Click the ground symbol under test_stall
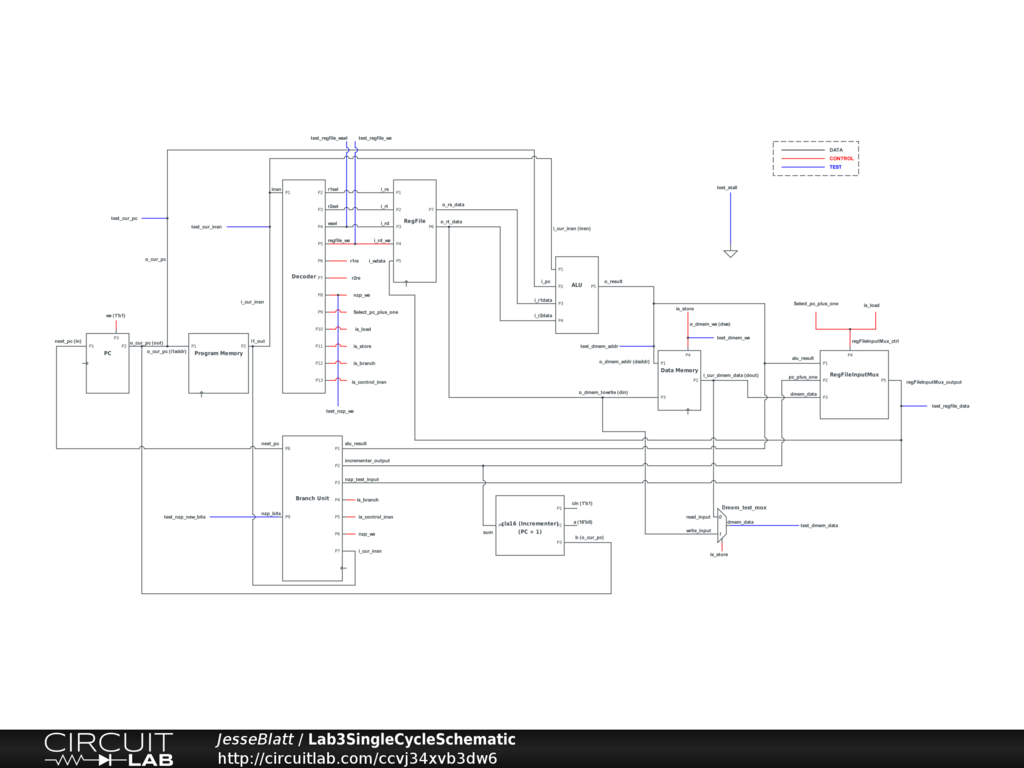 [730, 254]
